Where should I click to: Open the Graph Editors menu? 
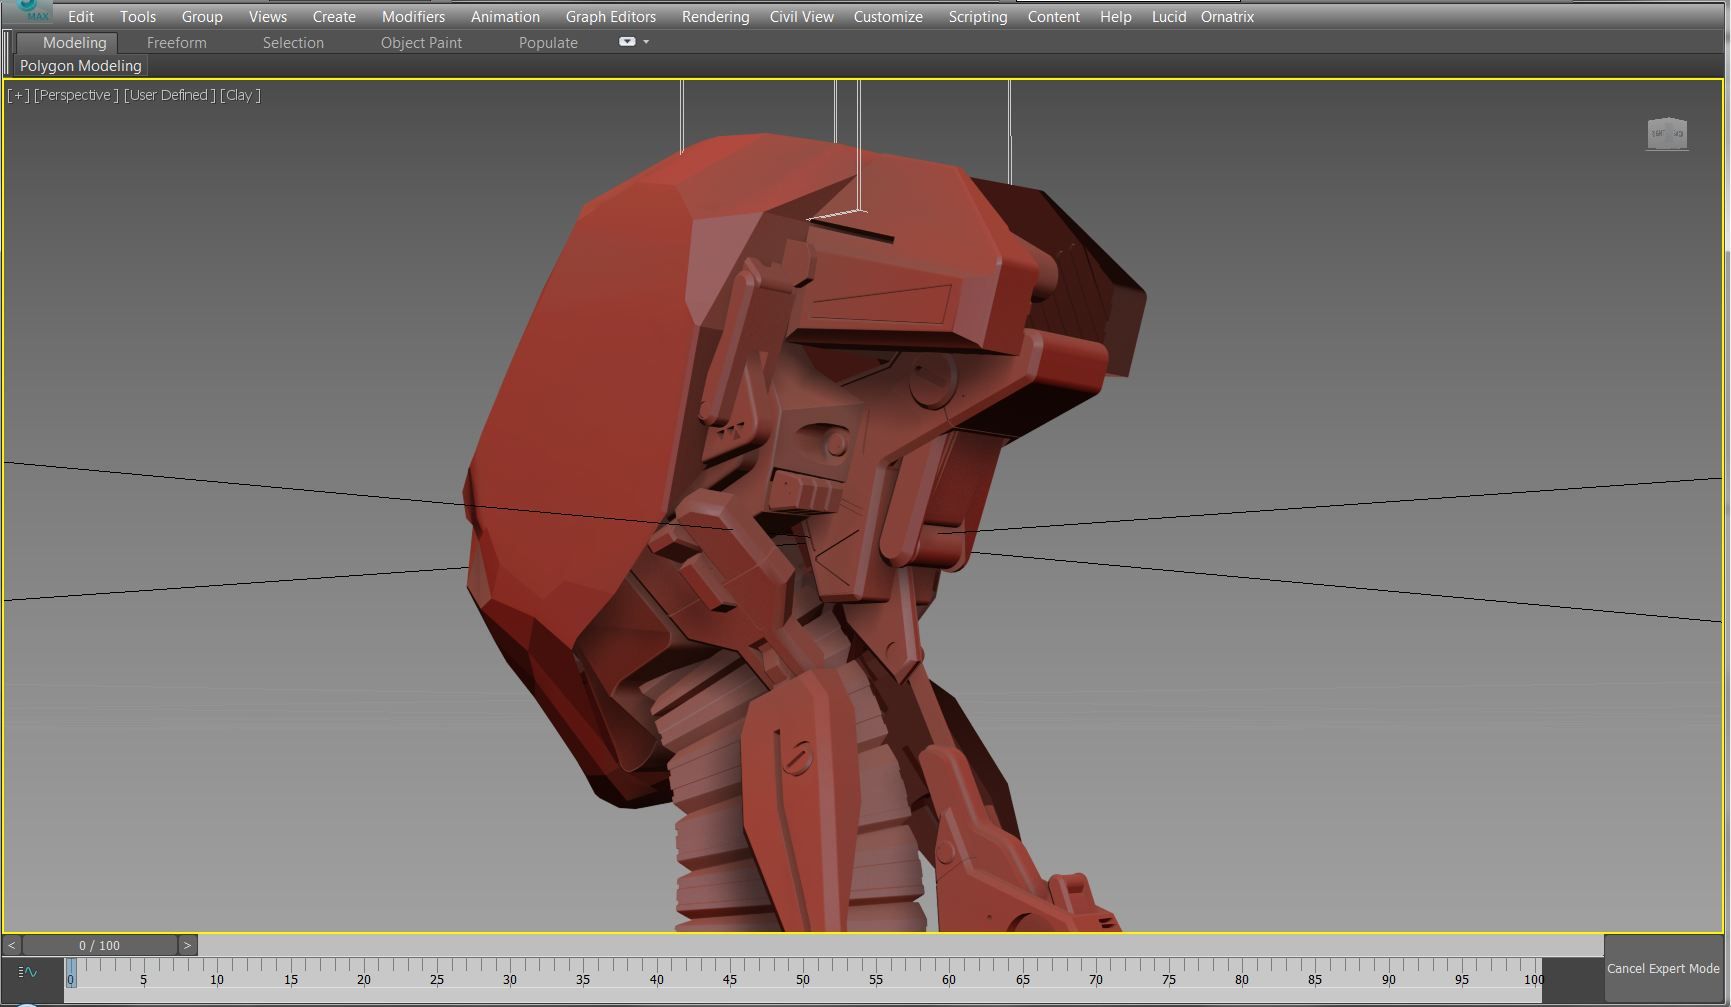pyautogui.click(x=610, y=17)
